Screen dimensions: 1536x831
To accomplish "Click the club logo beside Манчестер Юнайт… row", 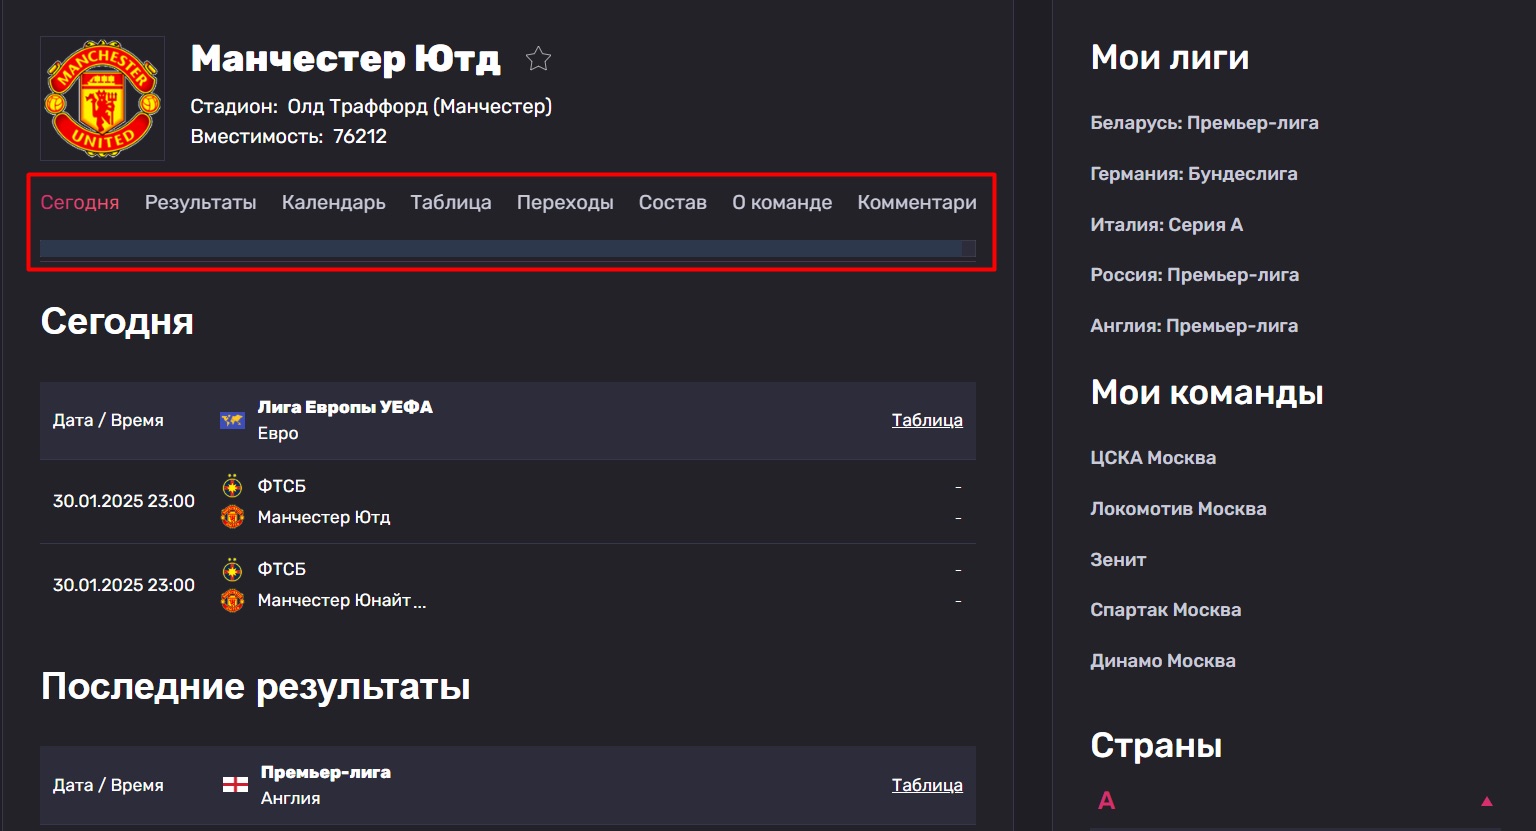I will point(232,600).
